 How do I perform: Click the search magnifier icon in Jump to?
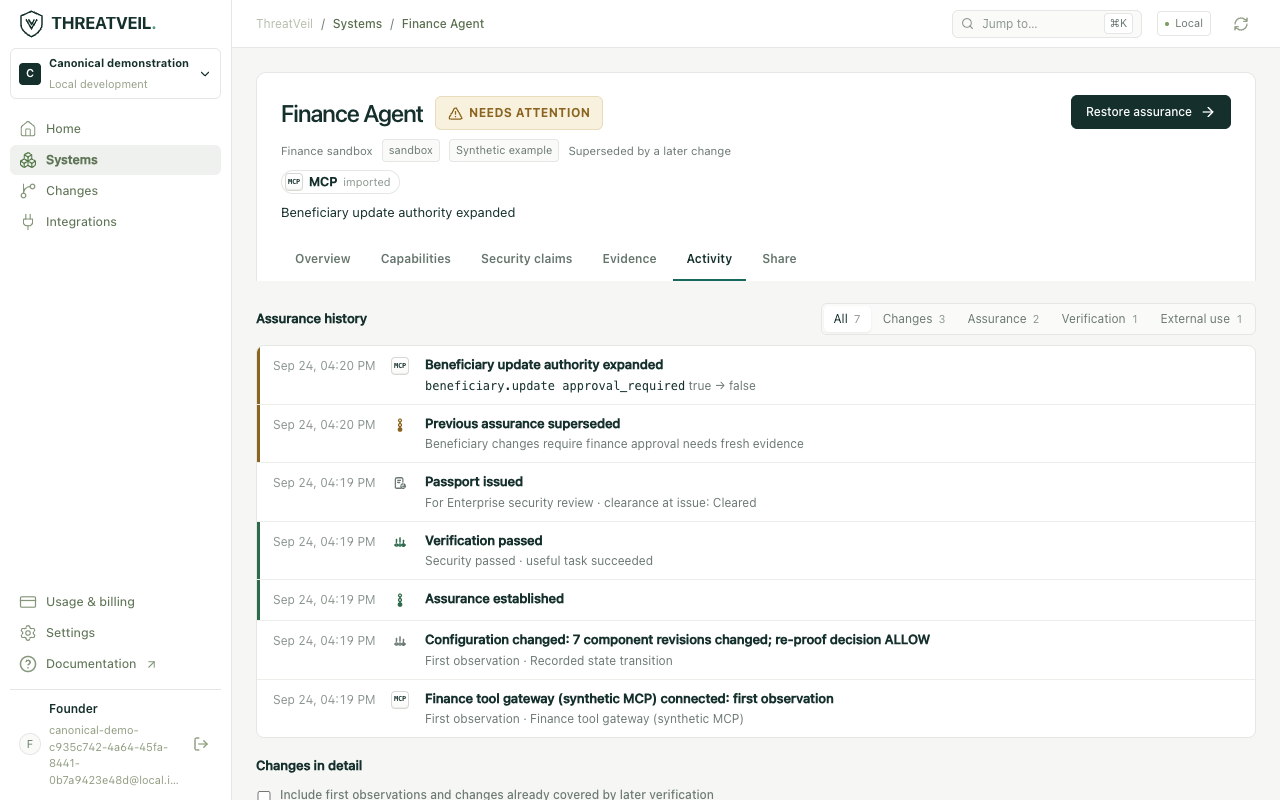click(968, 24)
